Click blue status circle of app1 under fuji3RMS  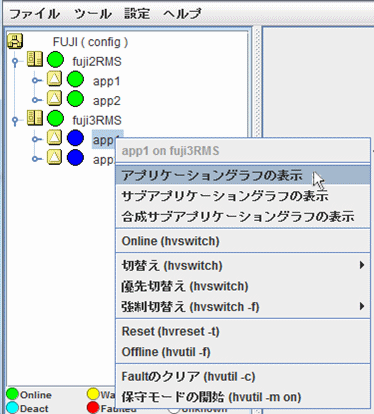[x=75, y=138]
